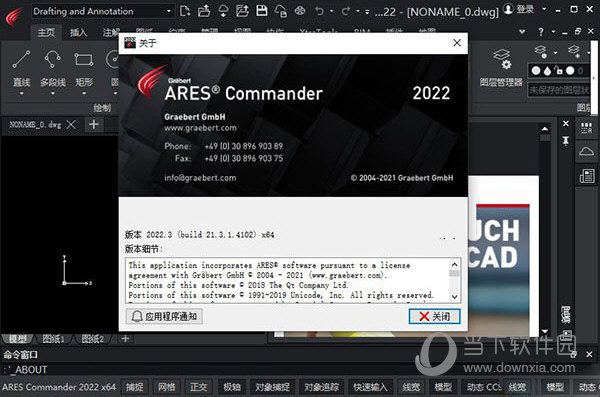The height and width of the screenshot is (397, 600).
Task: Click the New document icon in the top toolbar
Action: [x=185, y=11]
